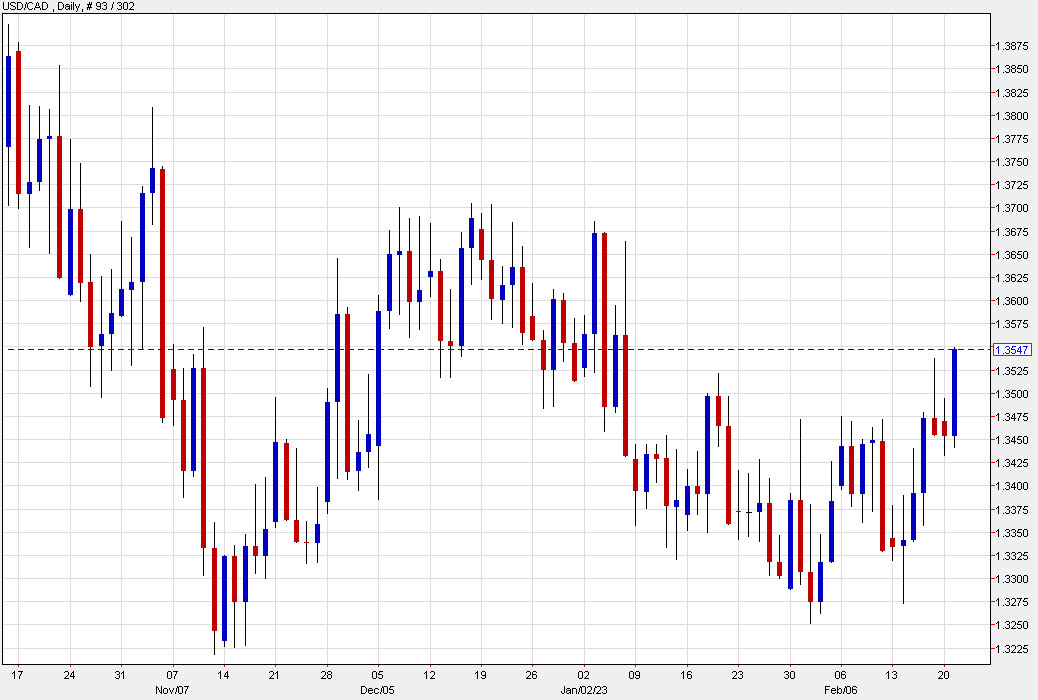Select the Jan/02/23 date axis label
The width and height of the screenshot is (1038, 700).
click(583, 689)
